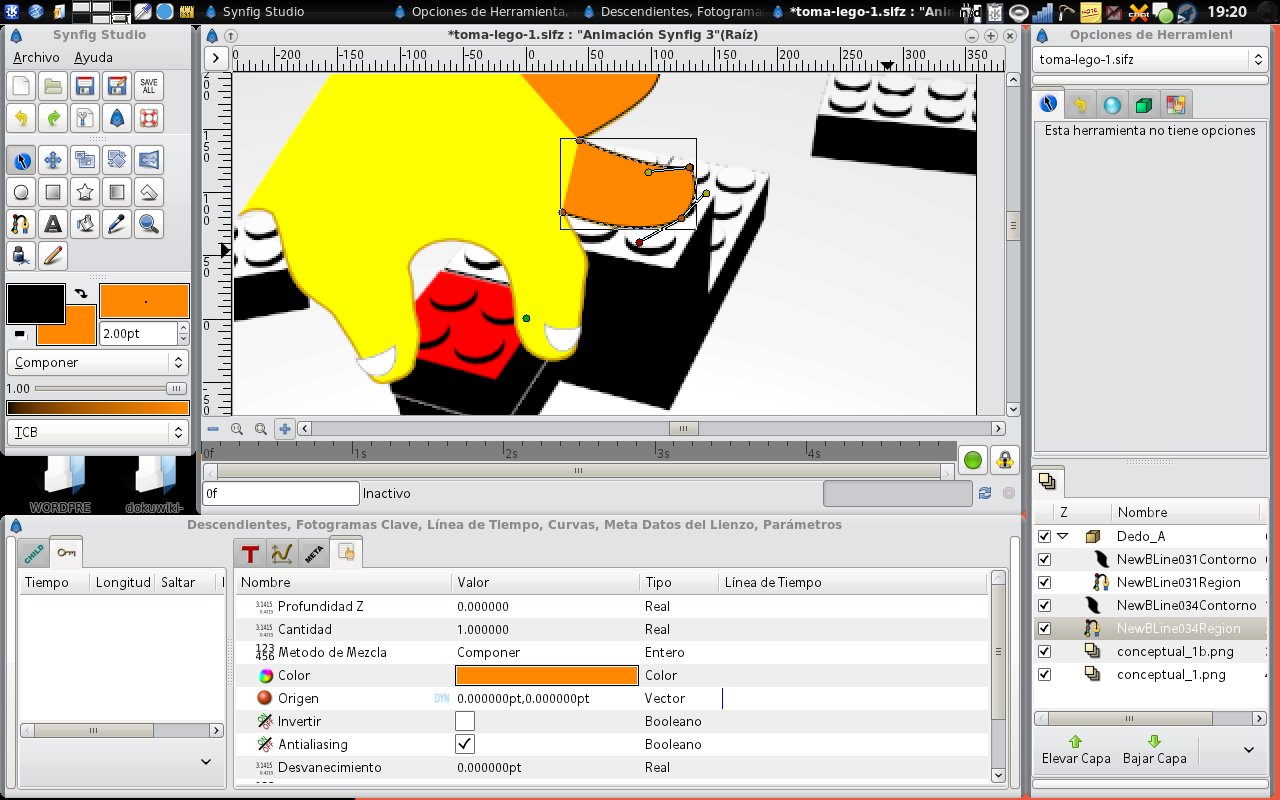The image size is (1280, 800).
Task: Select the Fill bucket tool
Action: (85, 224)
